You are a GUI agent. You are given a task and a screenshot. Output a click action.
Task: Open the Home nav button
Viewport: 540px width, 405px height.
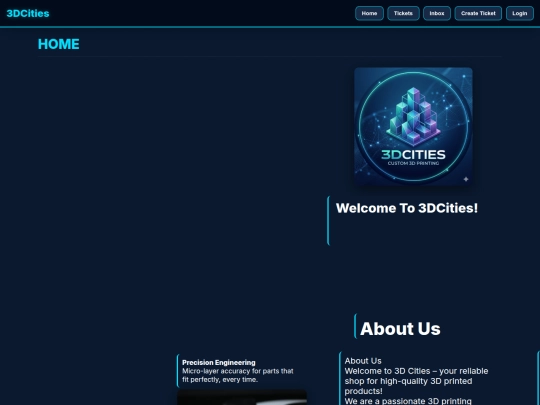(369, 13)
